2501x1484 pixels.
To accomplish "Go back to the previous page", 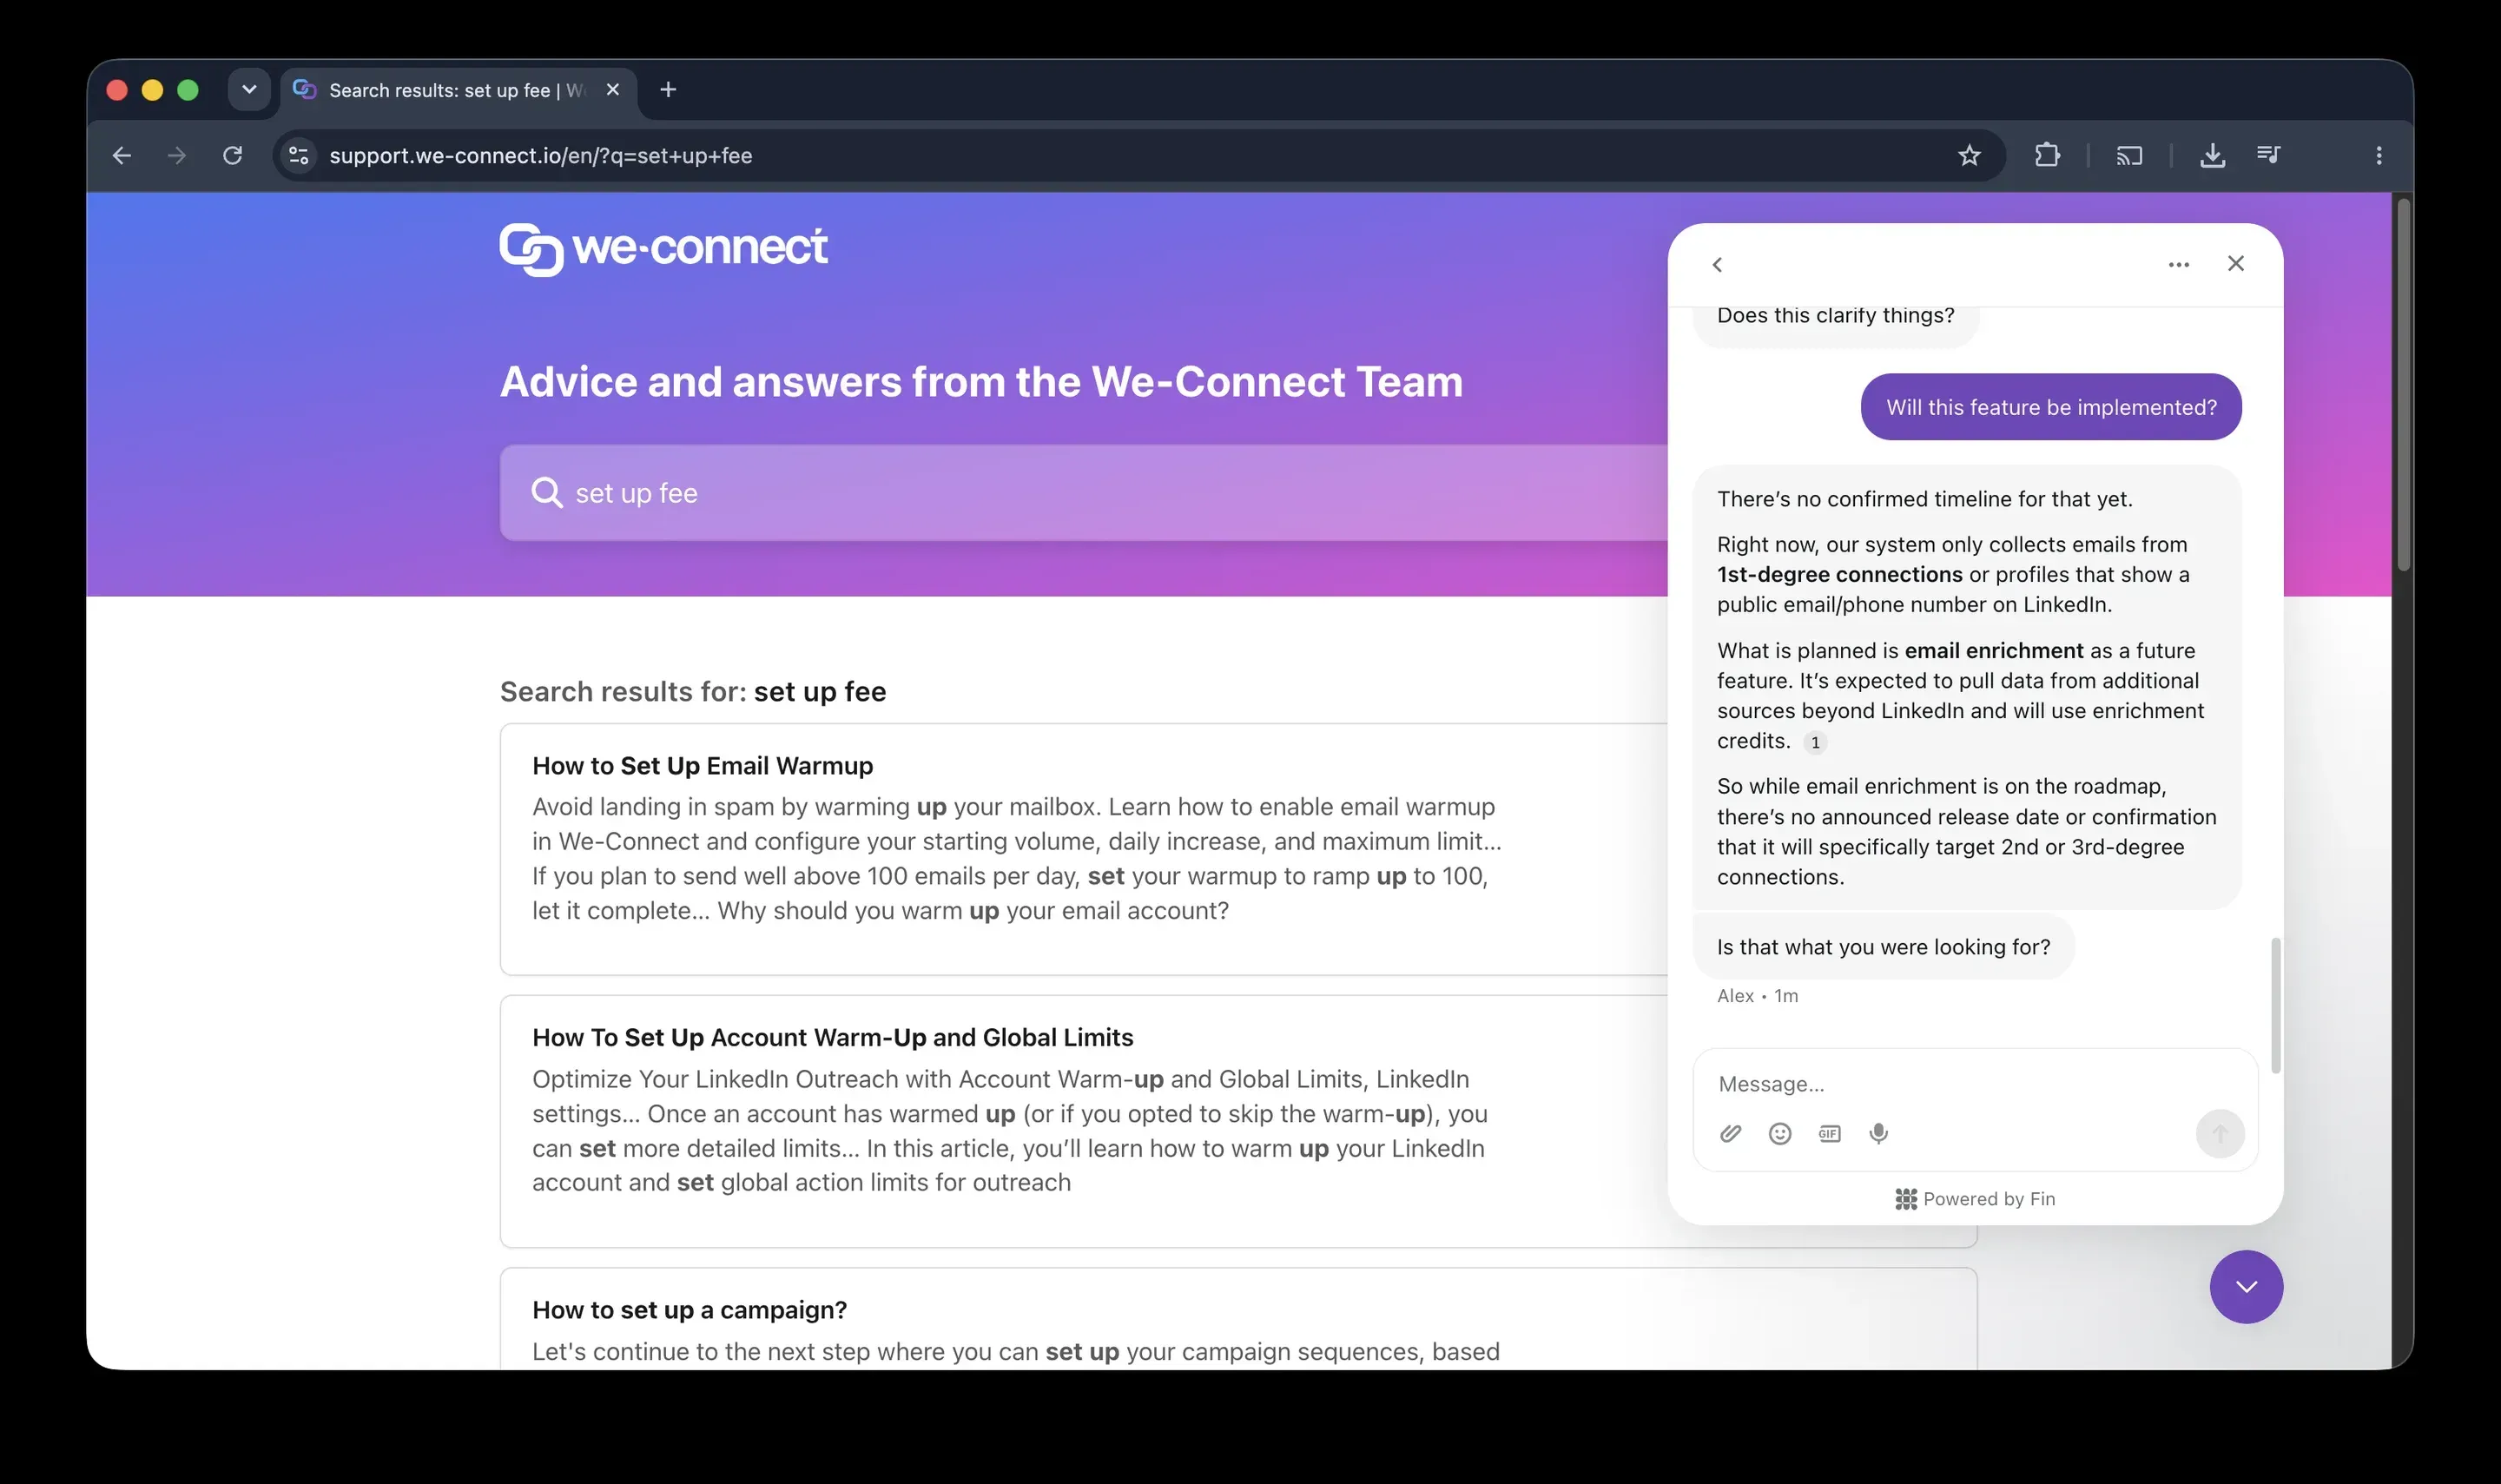I will pyautogui.click(x=122, y=155).
